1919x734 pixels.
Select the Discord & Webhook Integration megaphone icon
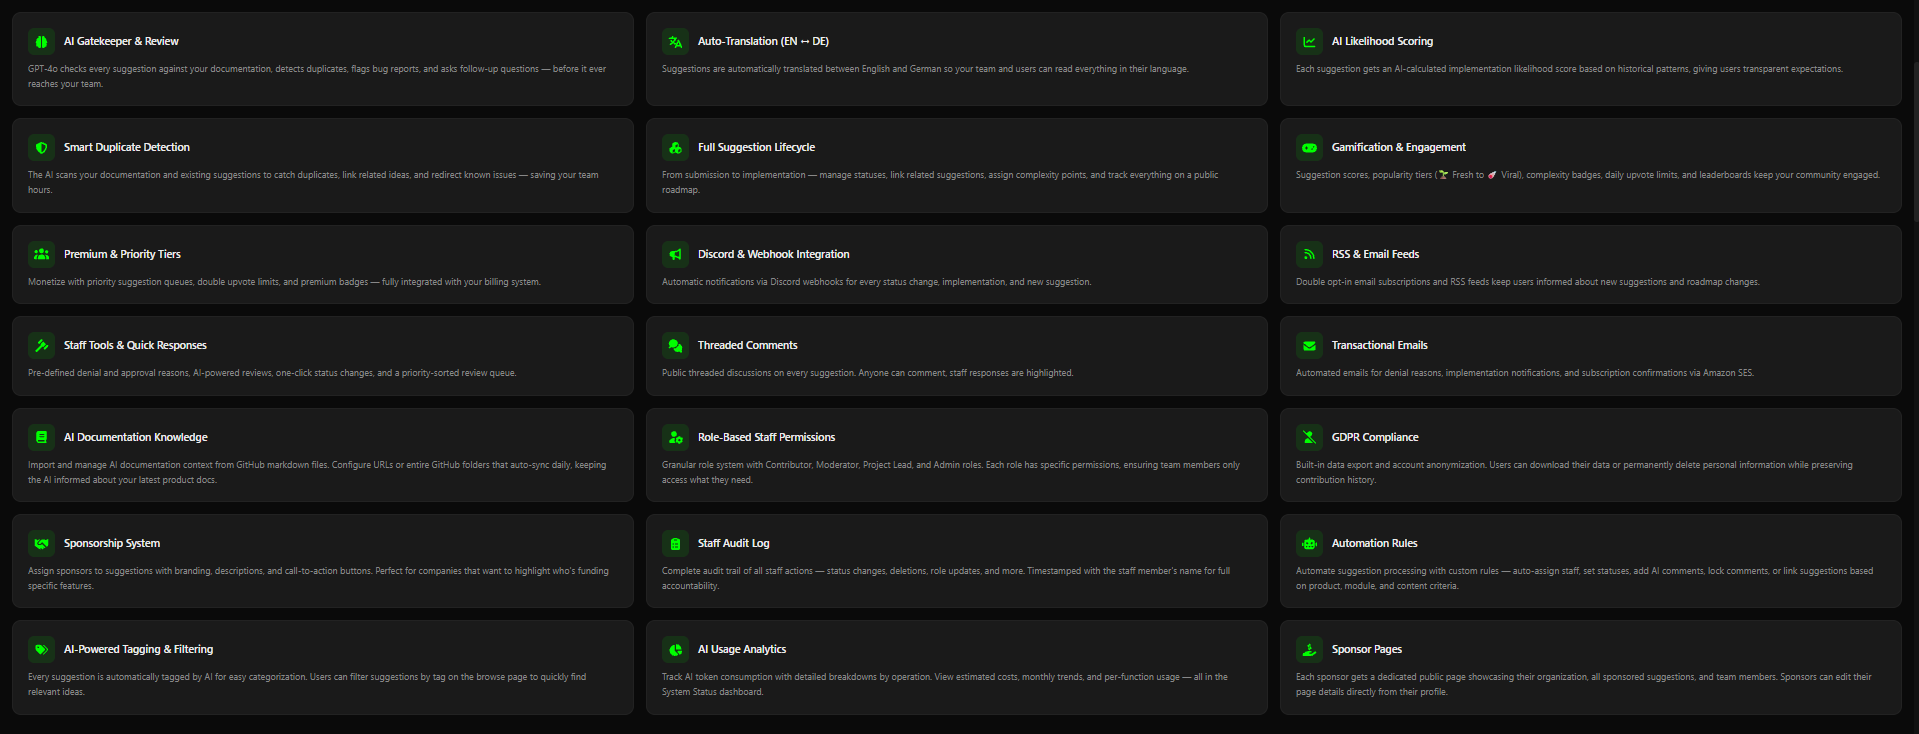tap(675, 254)
